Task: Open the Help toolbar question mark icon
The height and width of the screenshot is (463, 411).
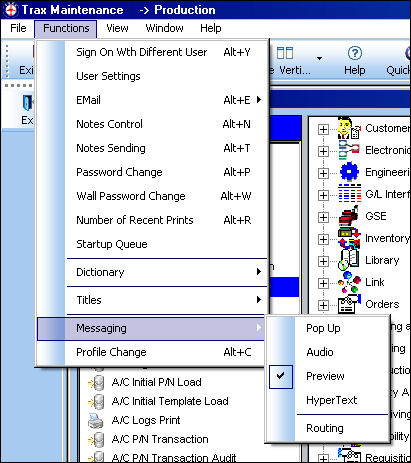Action: pos(354,53)
